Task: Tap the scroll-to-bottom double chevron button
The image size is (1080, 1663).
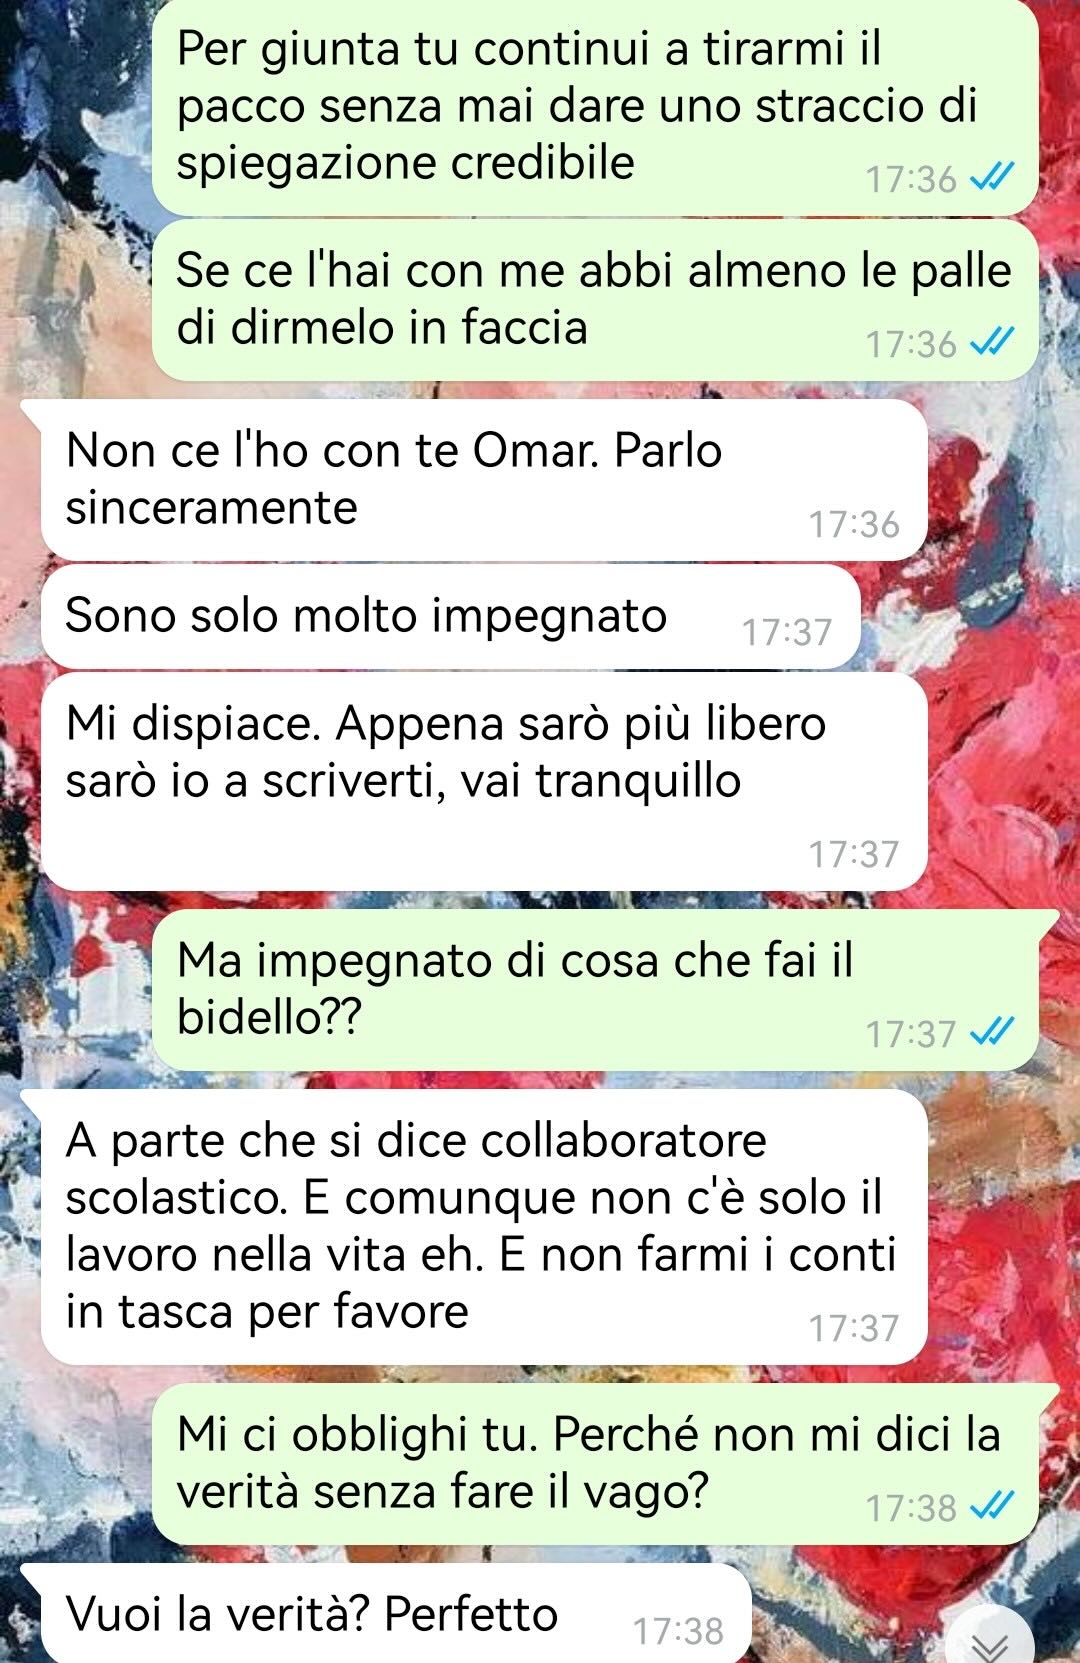Action: click(x=990, y=1642)
